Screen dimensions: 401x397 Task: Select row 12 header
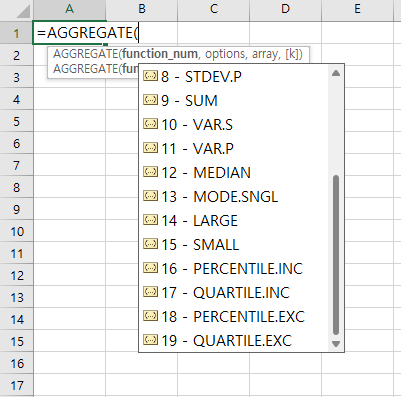pyautogui.click(x=16, y=275)
